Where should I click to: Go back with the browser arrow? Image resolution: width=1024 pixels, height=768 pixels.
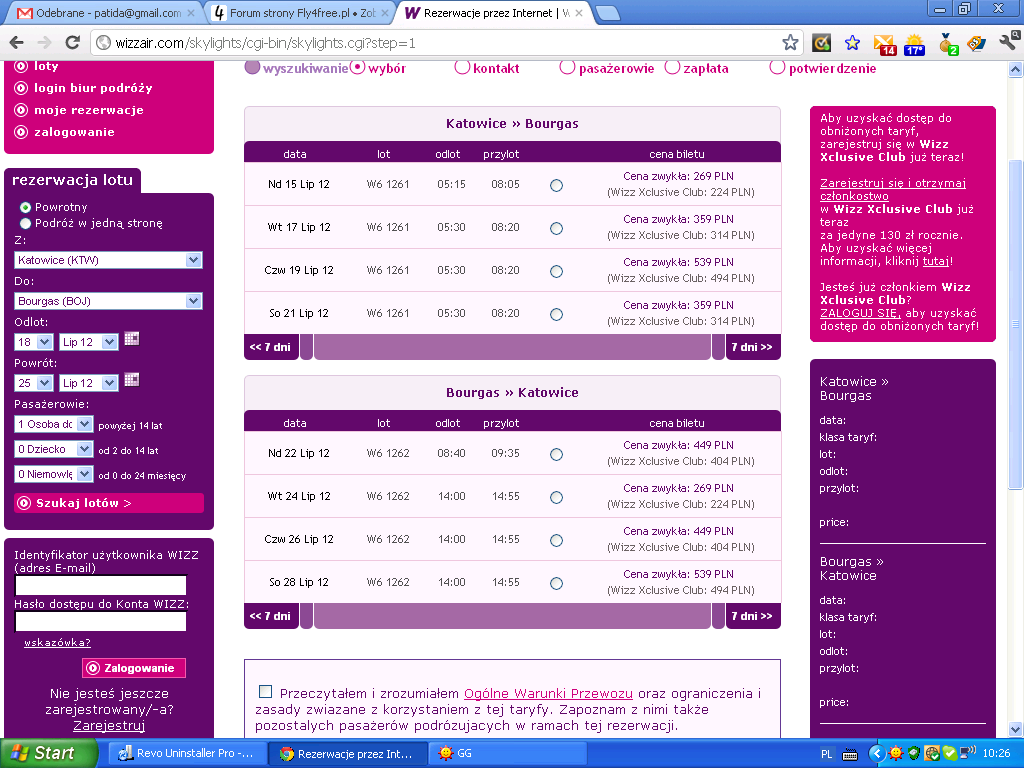tap(17, 43)
